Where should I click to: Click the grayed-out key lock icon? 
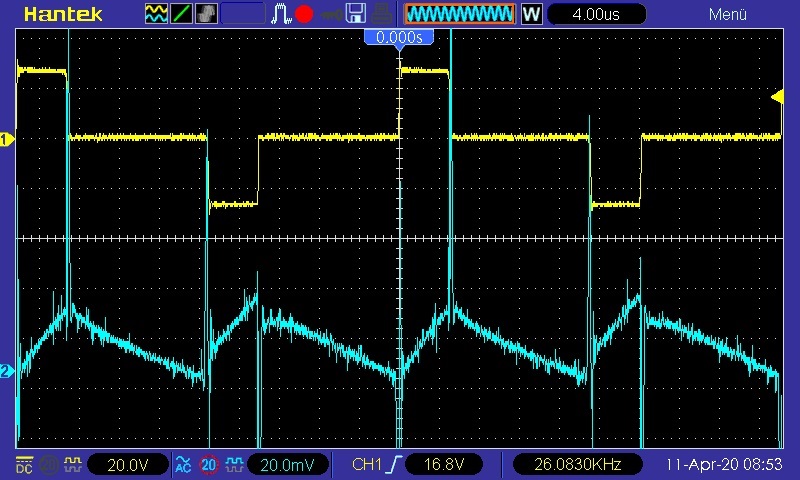point(332,15)
